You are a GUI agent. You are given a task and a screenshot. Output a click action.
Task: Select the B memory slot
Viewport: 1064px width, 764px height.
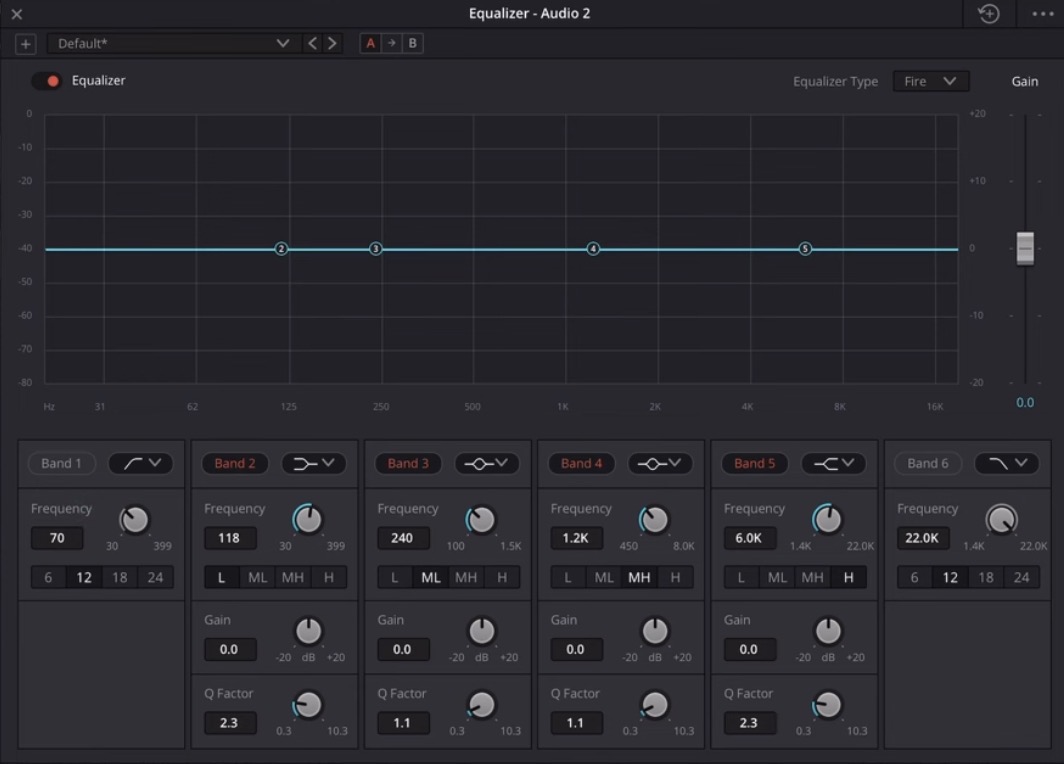[412, 43]
